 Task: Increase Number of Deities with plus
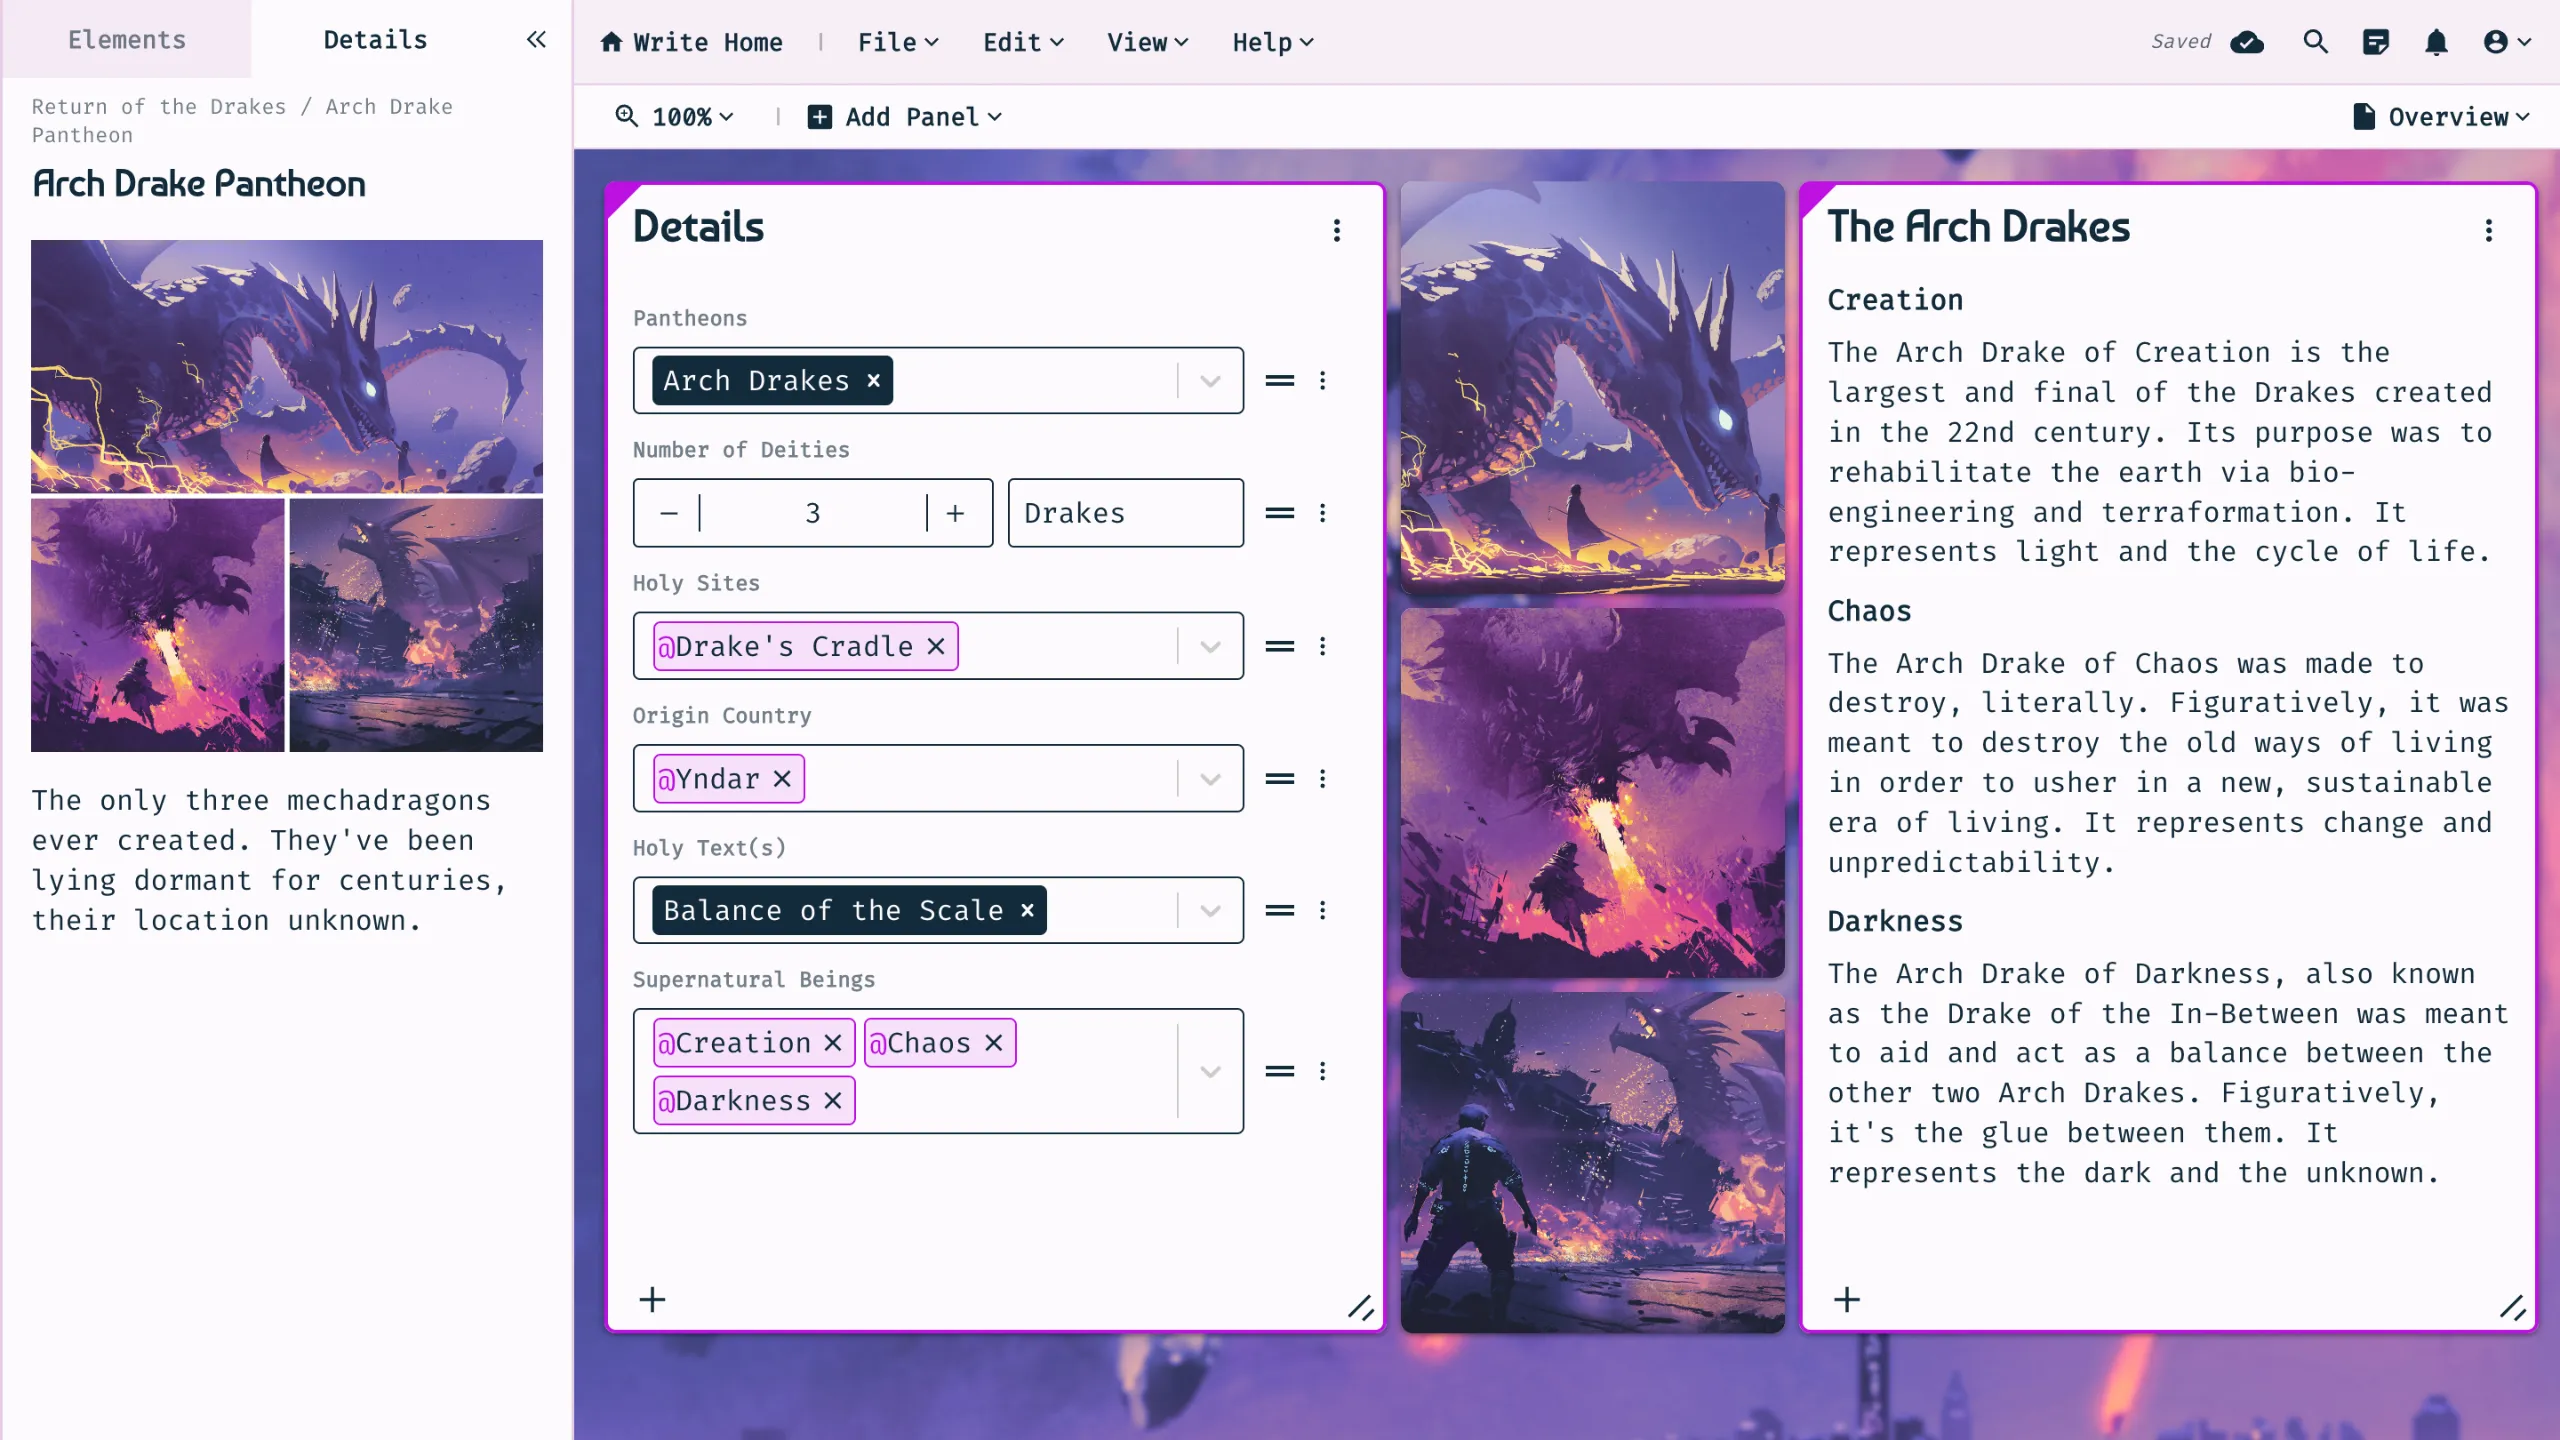pyautogui.click(x=956, y=513)
